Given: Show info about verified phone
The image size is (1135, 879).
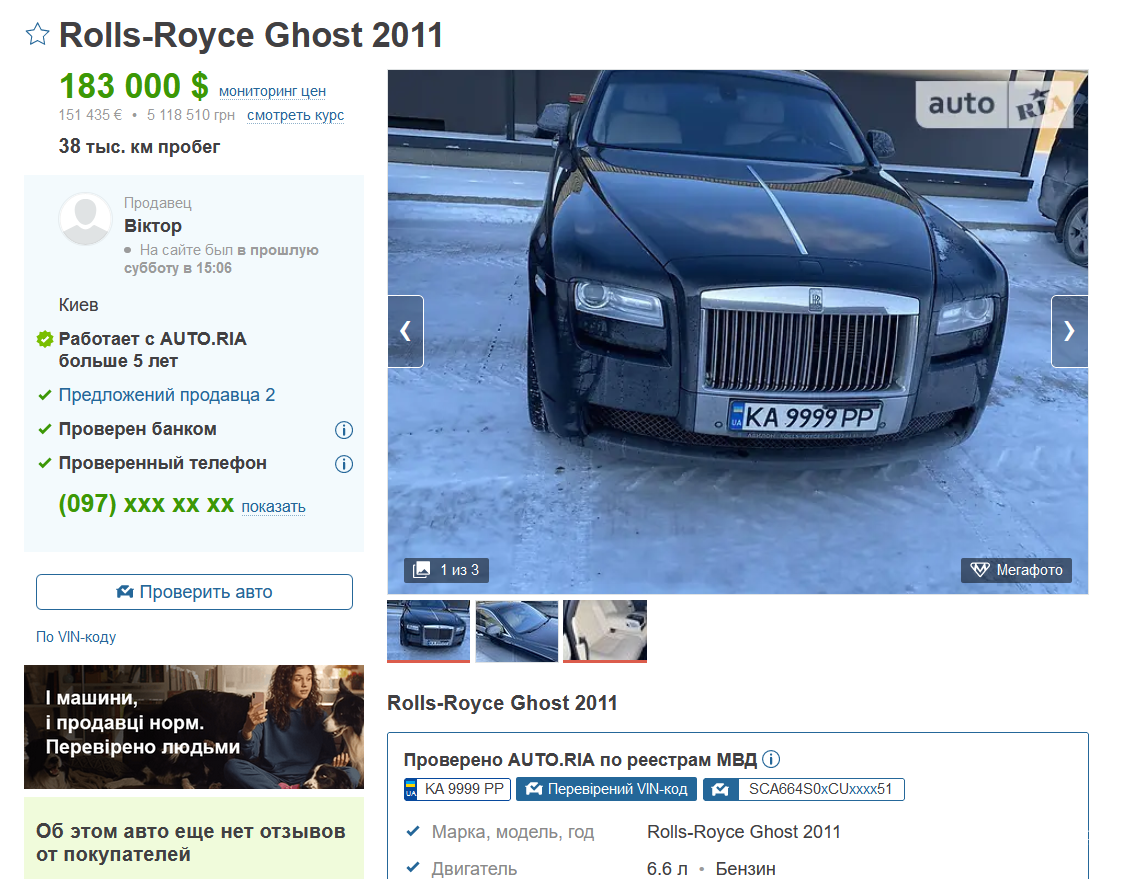Looking at the screenshot, I should (344, 464).
